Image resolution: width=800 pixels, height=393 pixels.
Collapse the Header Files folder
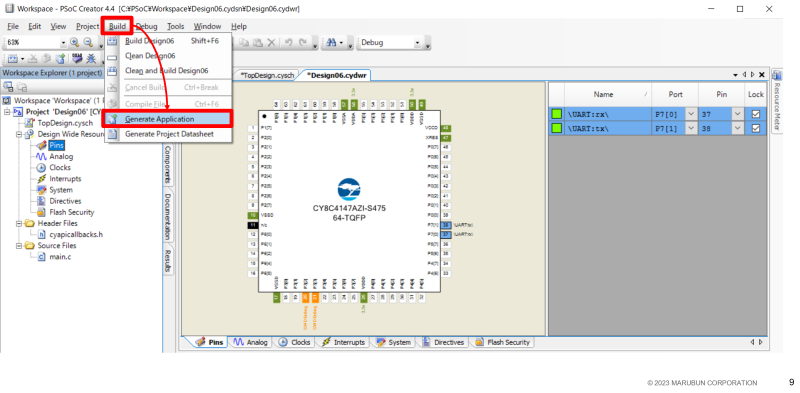pyautogui.click(x=19, y=223)
